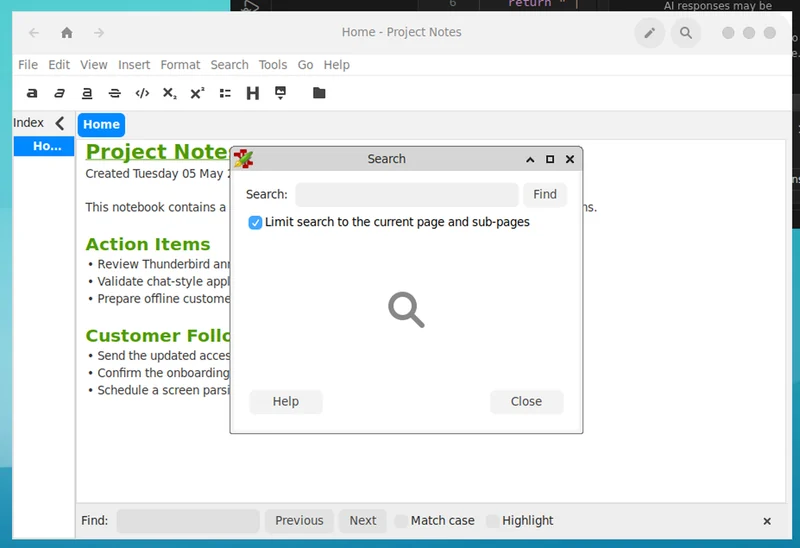The width and height of the screenshot is (800, 548).
Task: Click the Action Items heading
Action: [148, 244]
